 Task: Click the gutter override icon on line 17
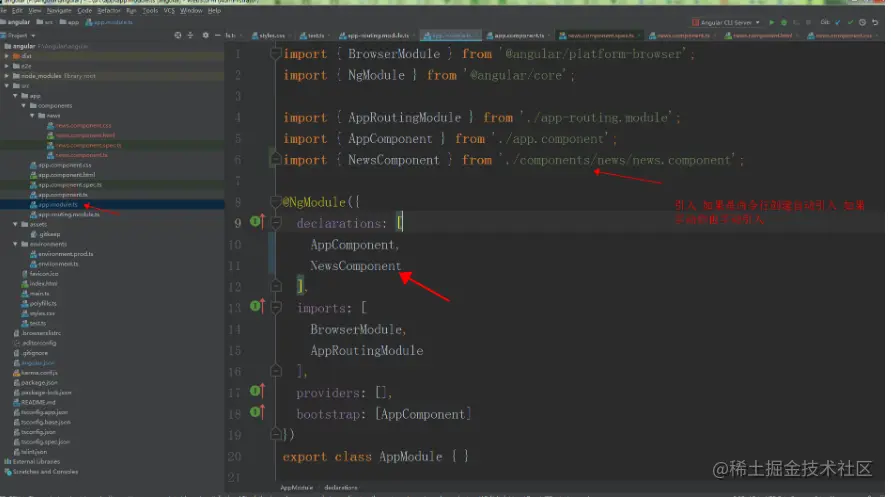(x=257, y=391)
